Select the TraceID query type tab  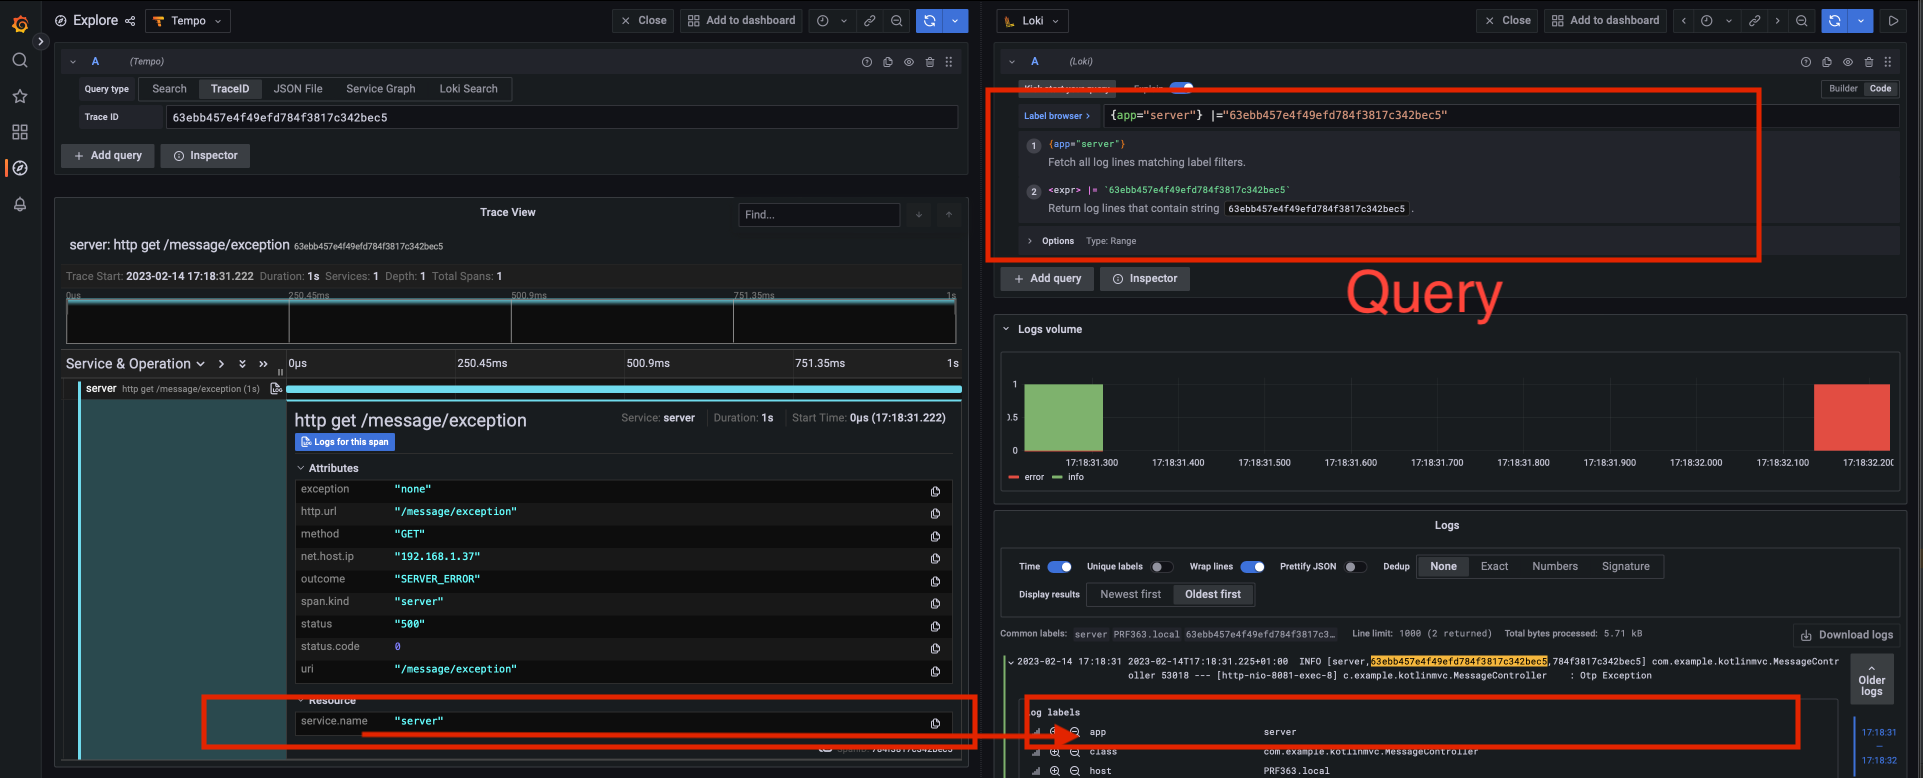pos(230,89)
